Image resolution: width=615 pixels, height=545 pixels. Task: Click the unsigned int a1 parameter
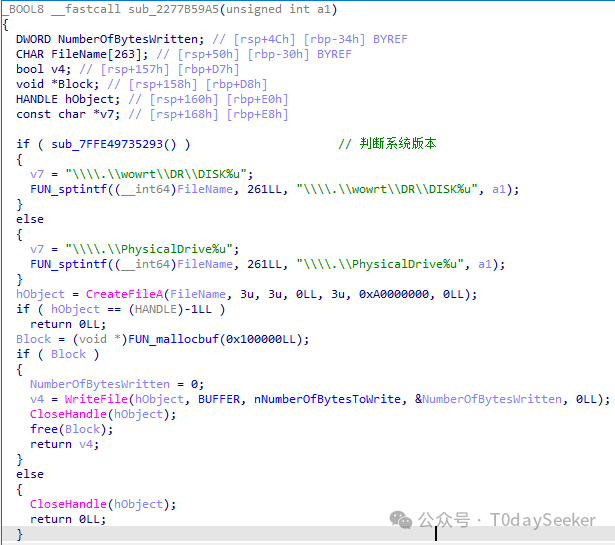(278, 9)
